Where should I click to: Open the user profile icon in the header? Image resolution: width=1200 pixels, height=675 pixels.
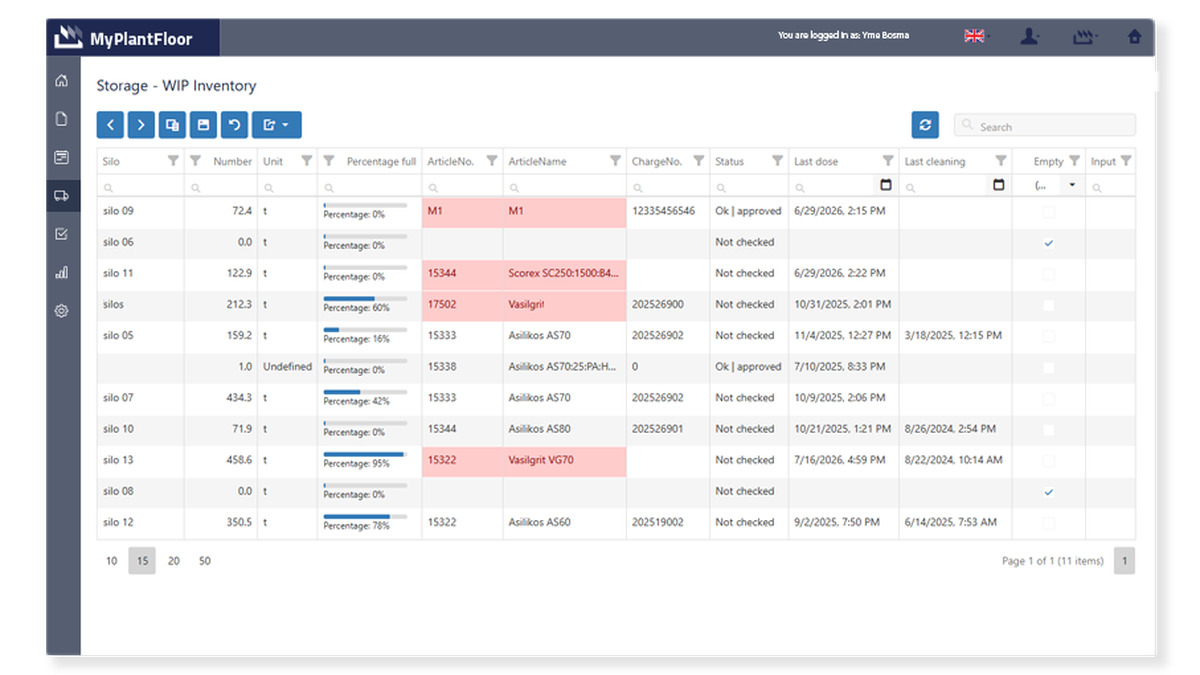tap(1029, 36)
